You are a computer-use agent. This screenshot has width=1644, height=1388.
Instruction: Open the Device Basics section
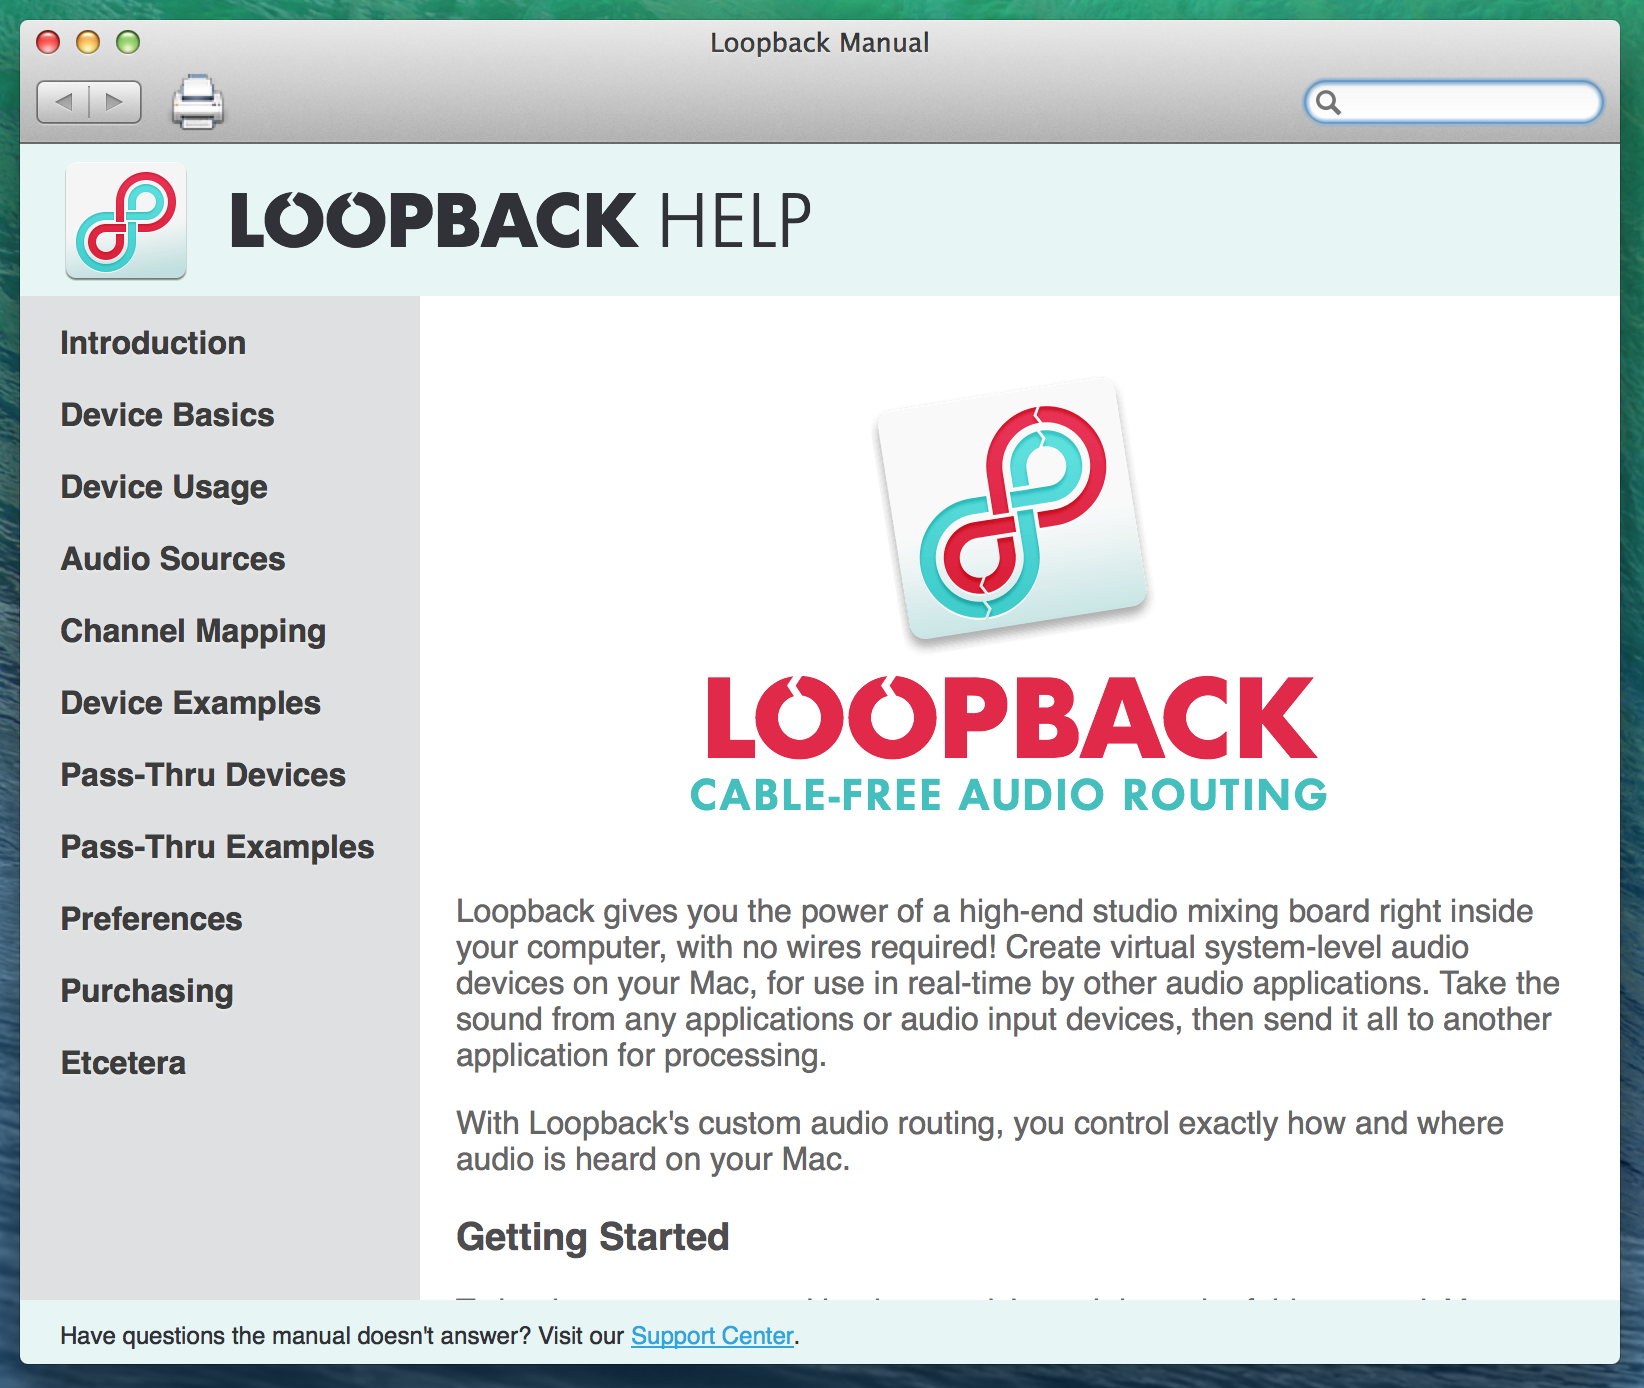(167, 415)
